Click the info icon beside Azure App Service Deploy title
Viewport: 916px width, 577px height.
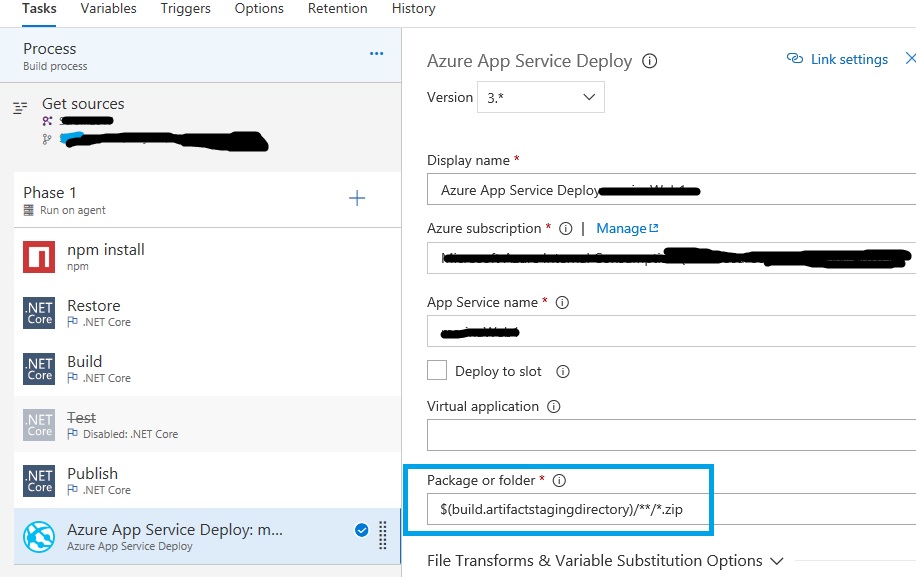[650, 61]
